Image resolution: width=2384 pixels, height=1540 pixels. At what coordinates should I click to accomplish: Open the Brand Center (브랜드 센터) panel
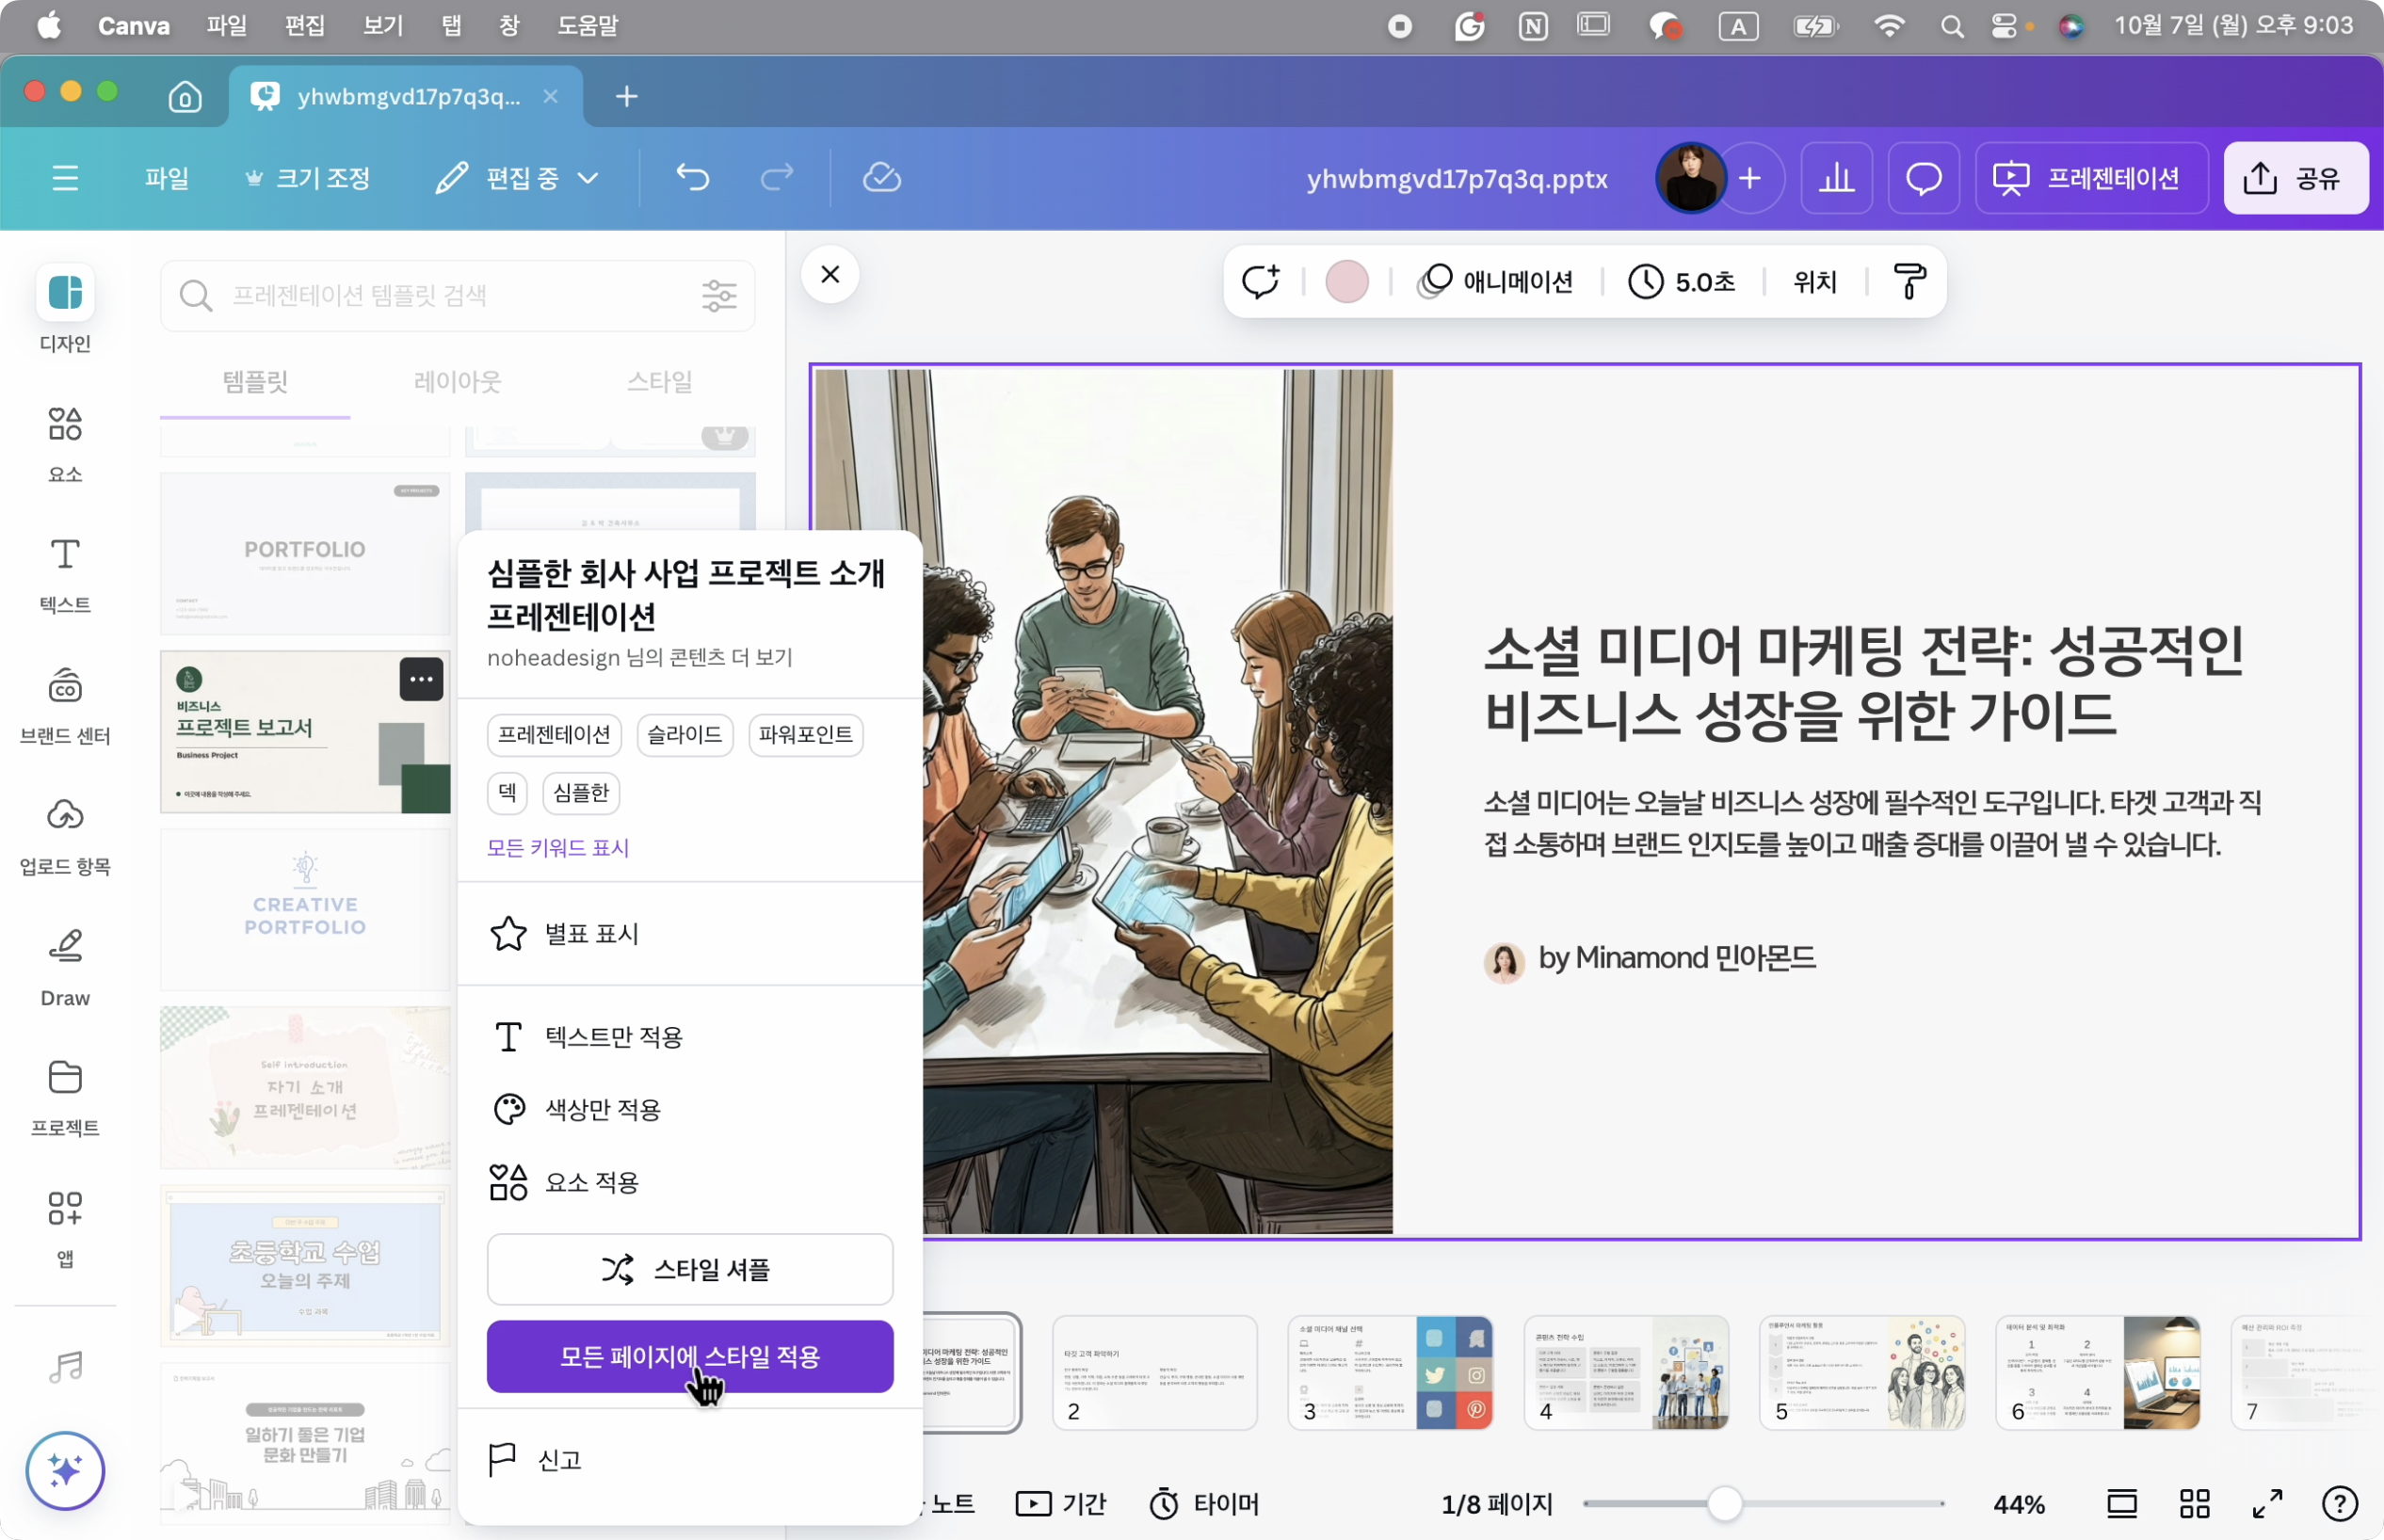click(x=65, y=705)
